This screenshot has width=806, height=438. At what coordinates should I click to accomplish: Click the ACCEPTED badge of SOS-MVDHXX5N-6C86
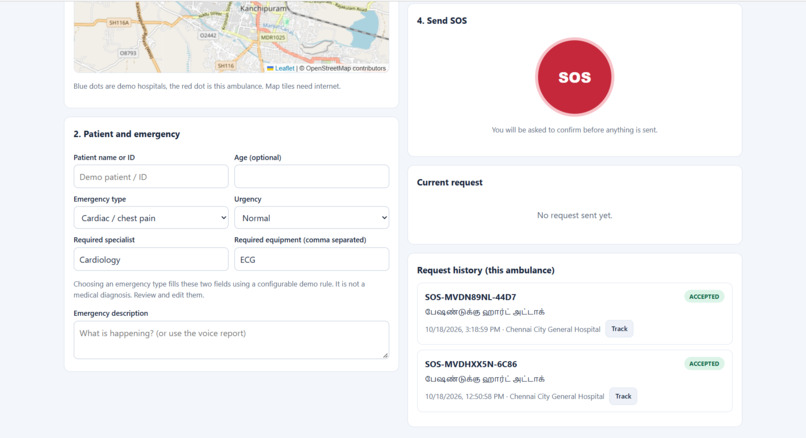[704, 364]
